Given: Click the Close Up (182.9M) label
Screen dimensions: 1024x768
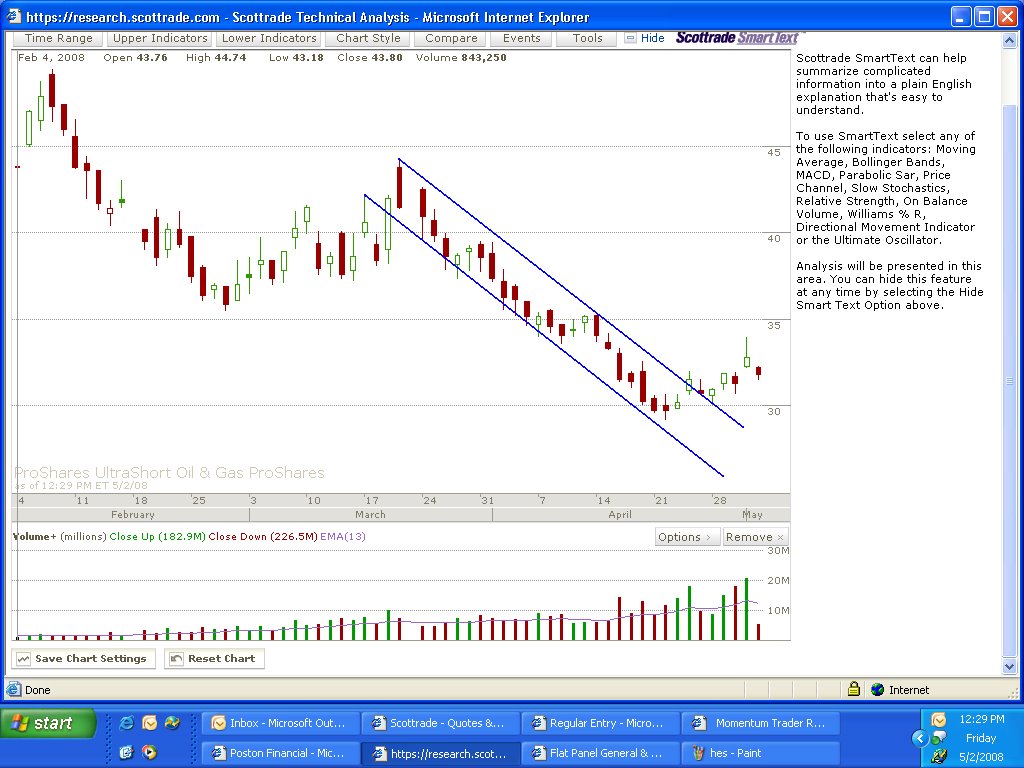Looking at the screenshot, I should [157, 536].
